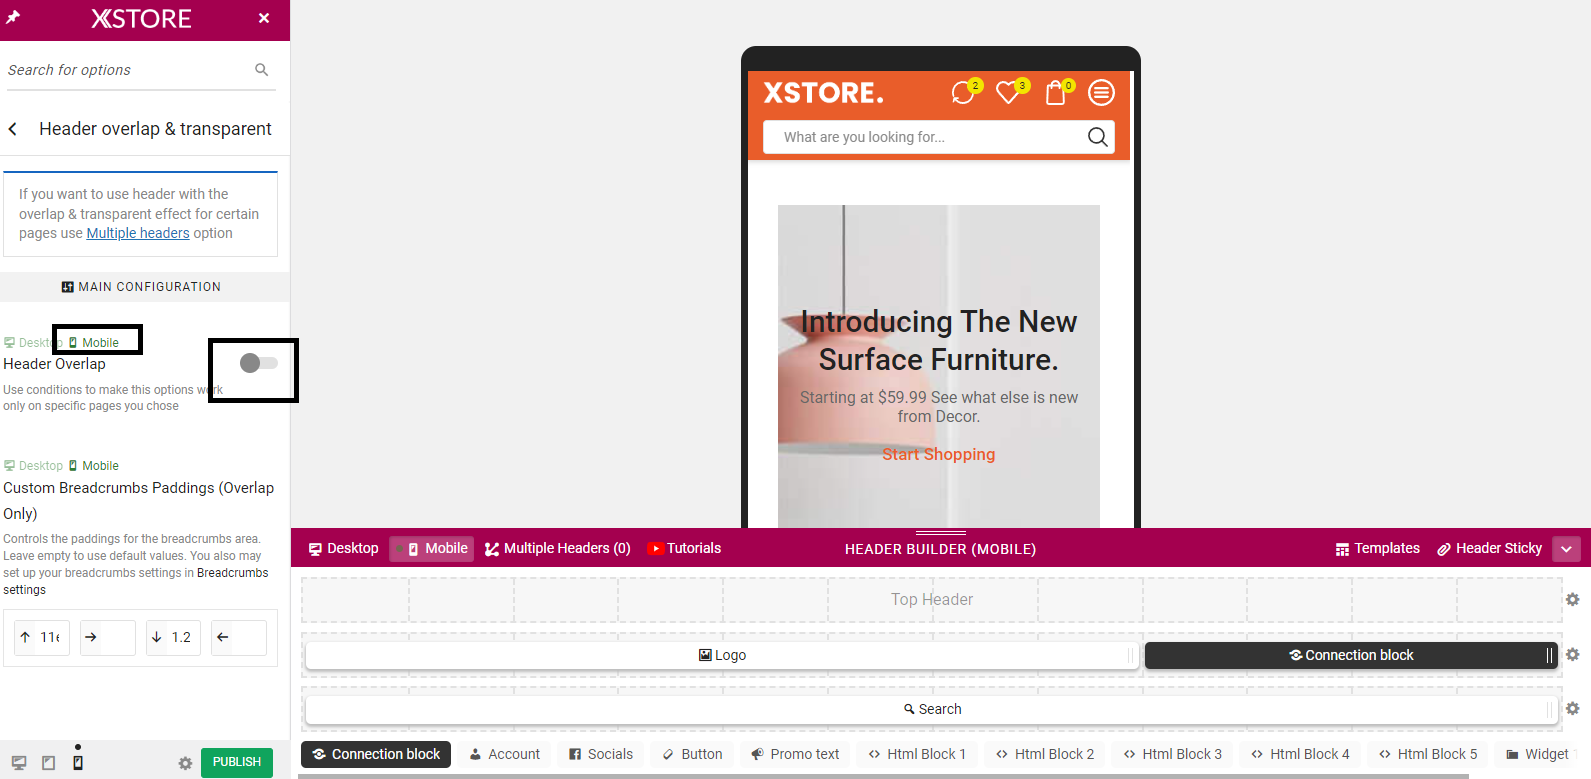The image size is (1591, 779).
Task: Select the Search element in builder row
Action: (x=932, y=709)
